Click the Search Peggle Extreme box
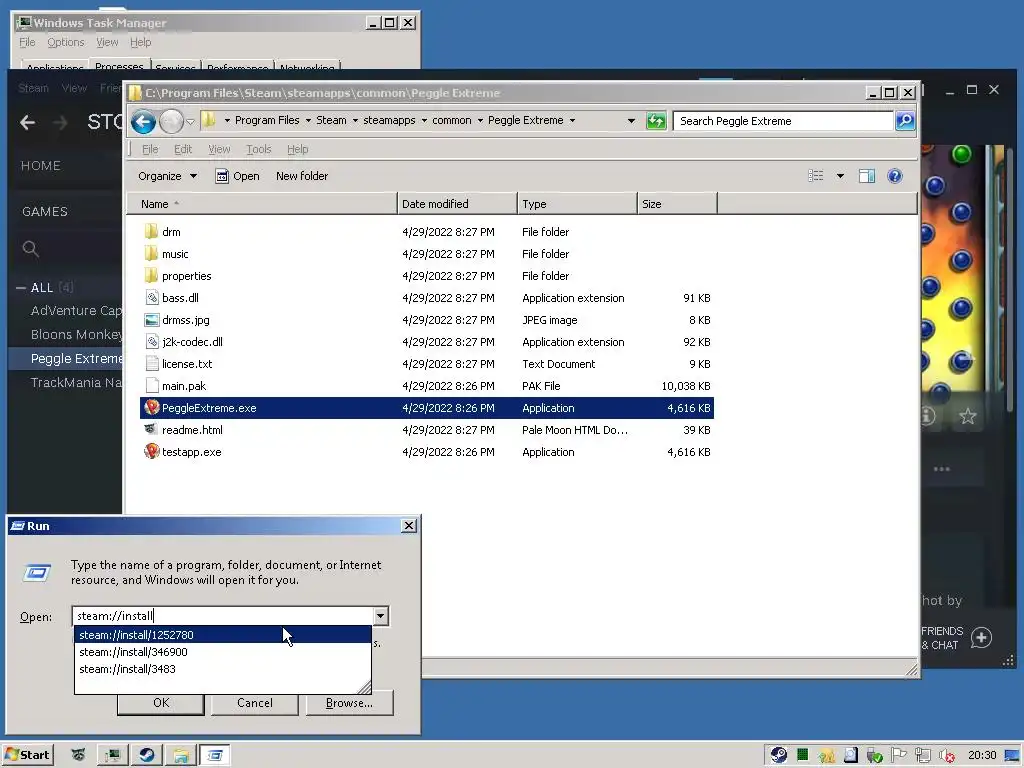Screen dimensions: 1024x768 (782, 121)
